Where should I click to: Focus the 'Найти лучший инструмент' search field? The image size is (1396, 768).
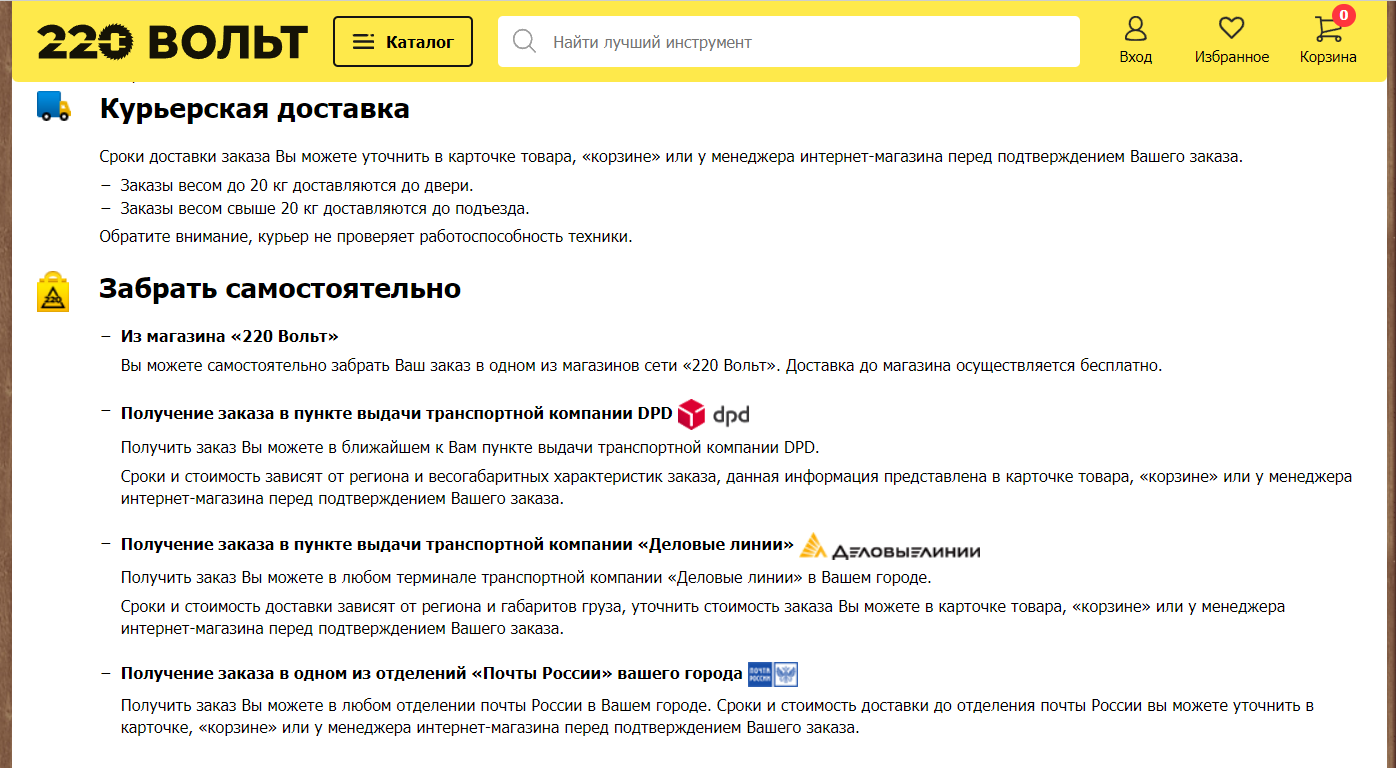coord(789,42)
